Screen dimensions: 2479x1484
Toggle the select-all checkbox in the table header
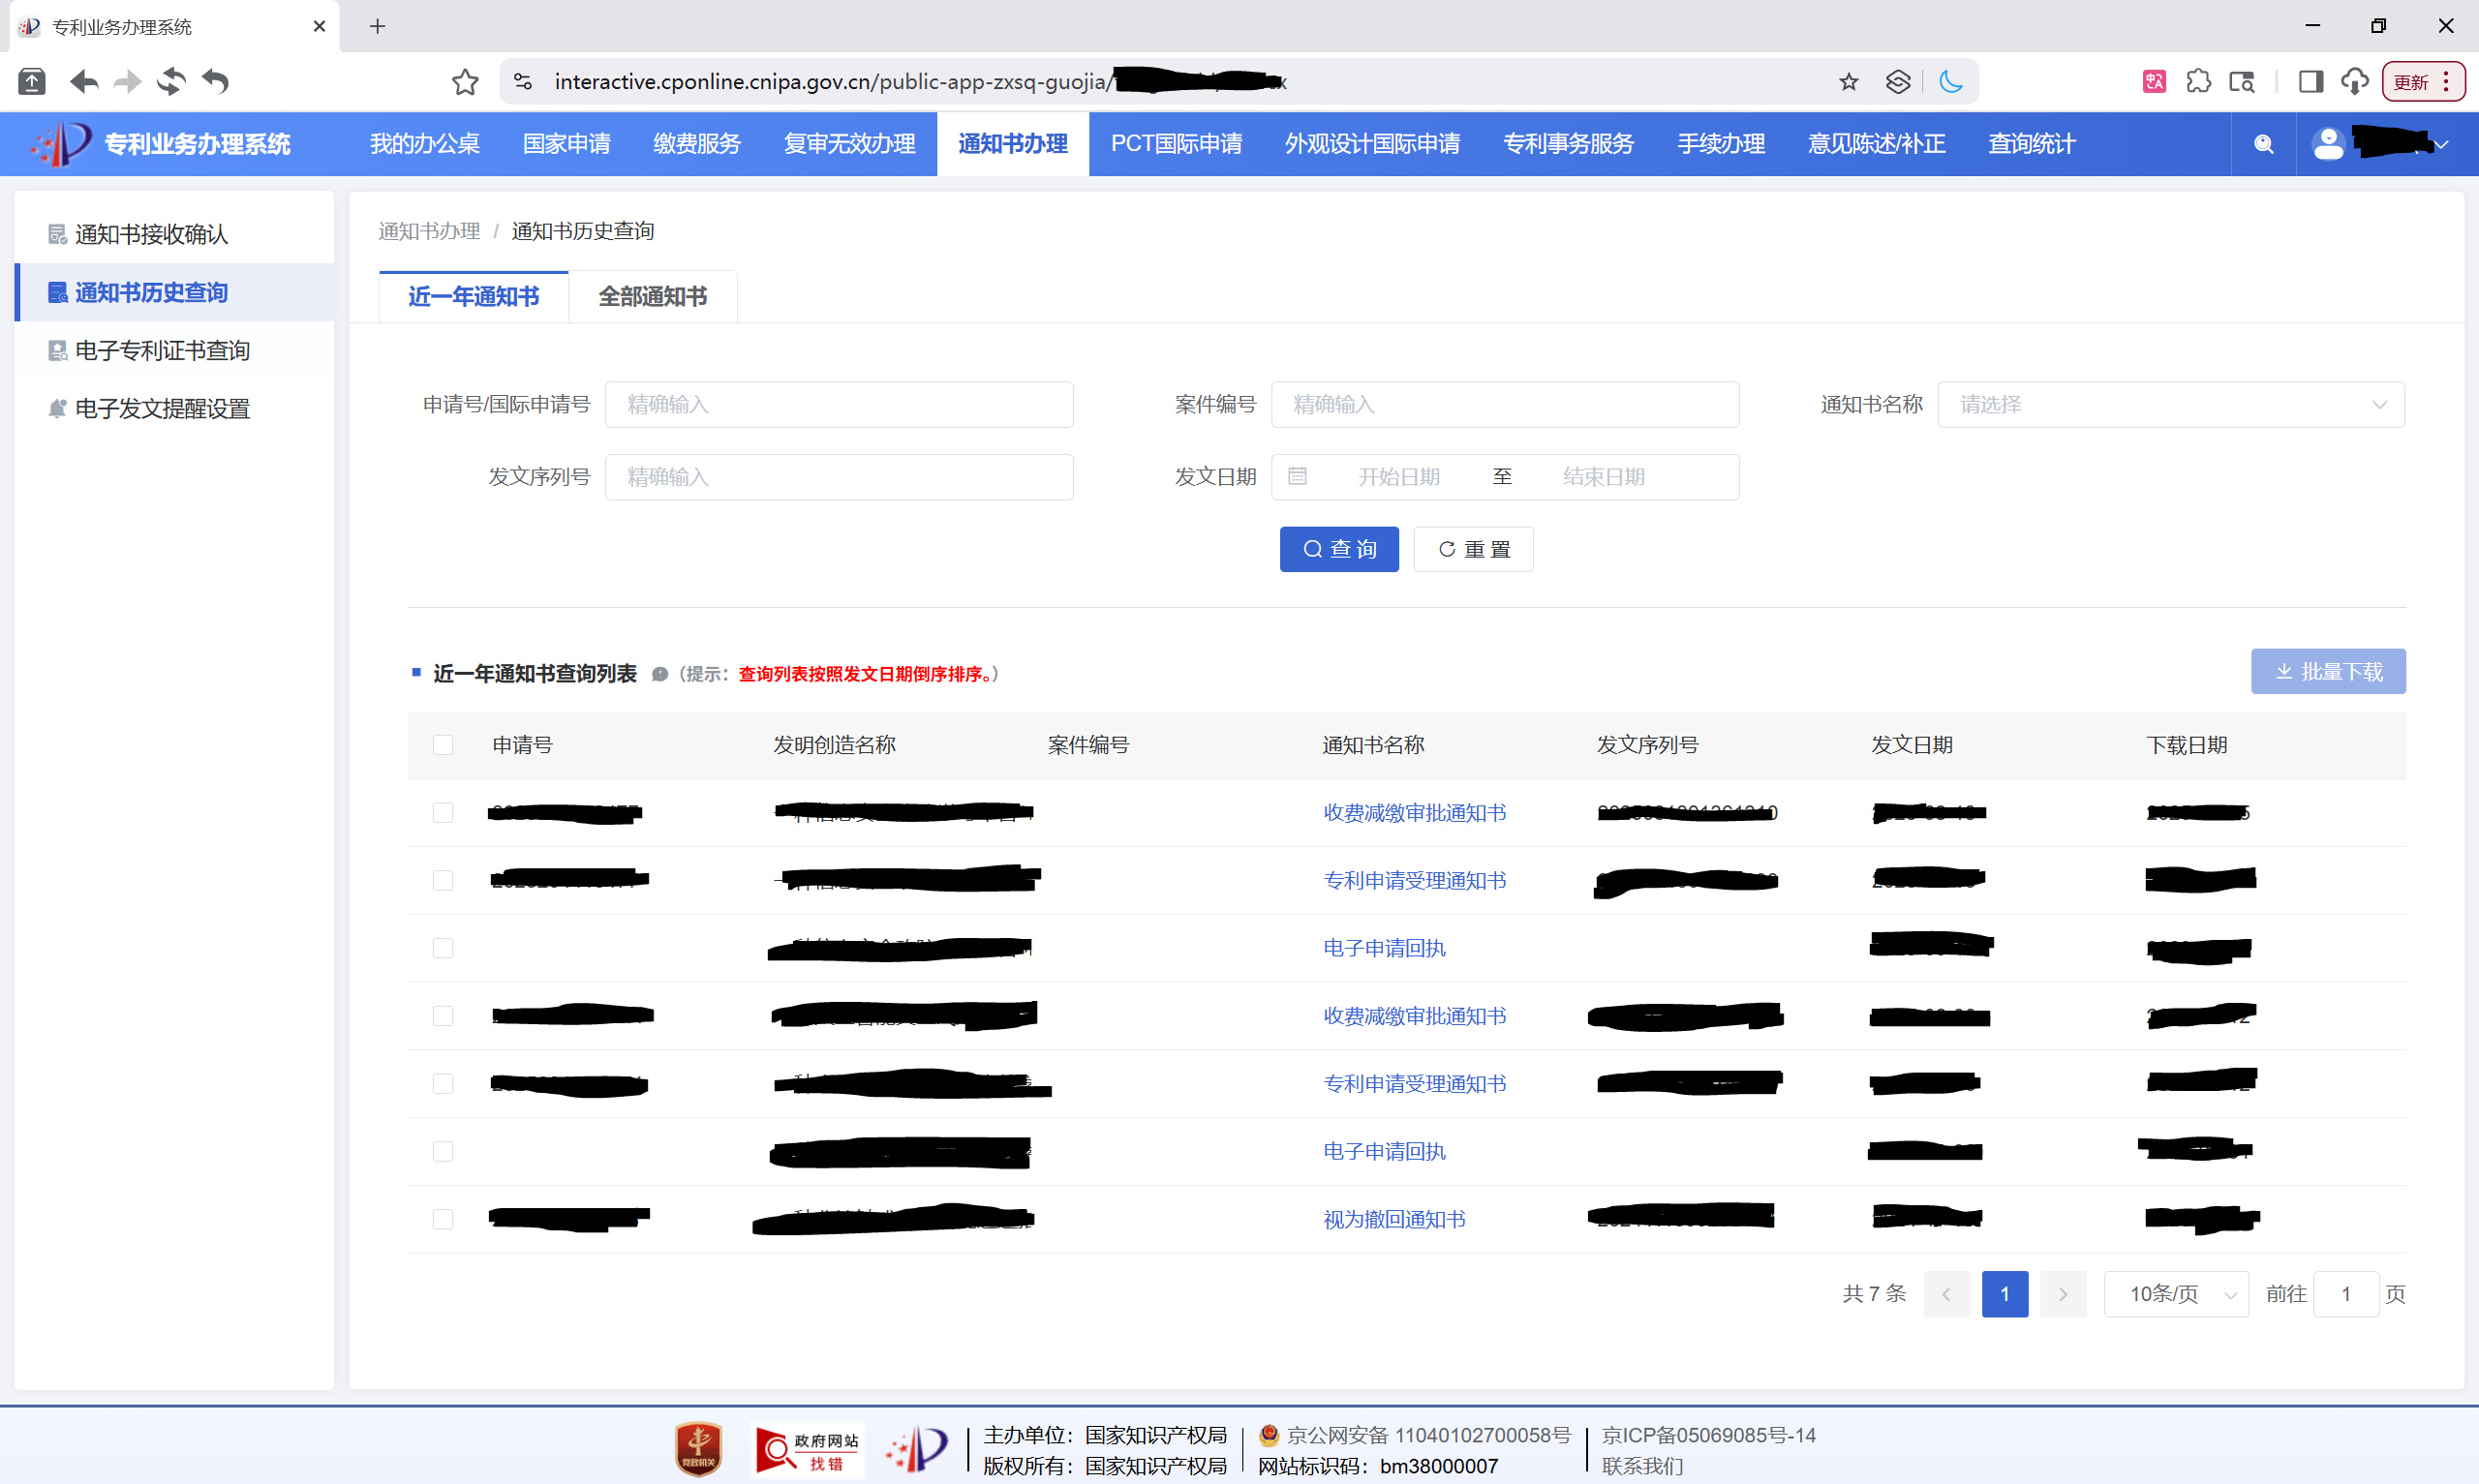pyautogui.click(x=443, y=745)
